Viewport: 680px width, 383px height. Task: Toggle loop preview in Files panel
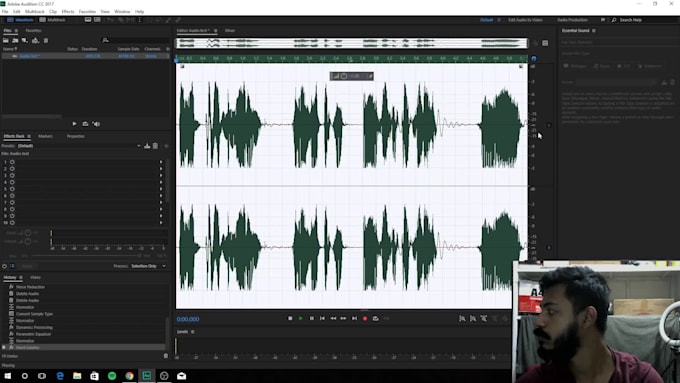(85, 124)
